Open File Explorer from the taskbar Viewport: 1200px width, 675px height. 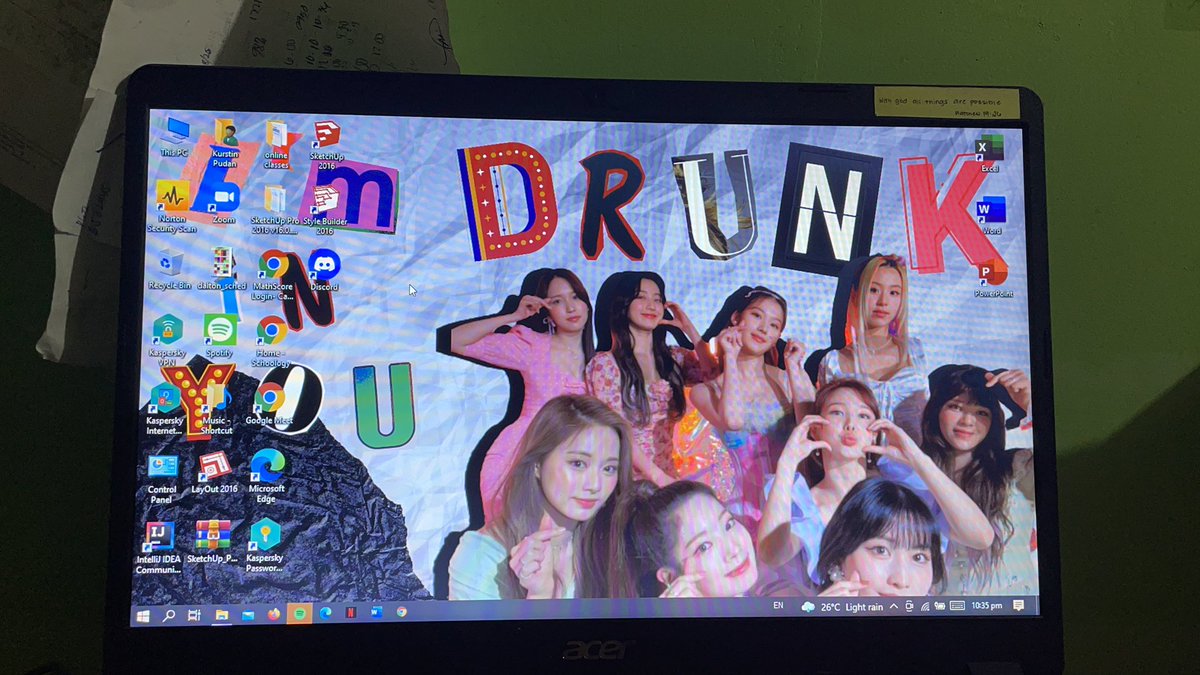coord(221,613)
